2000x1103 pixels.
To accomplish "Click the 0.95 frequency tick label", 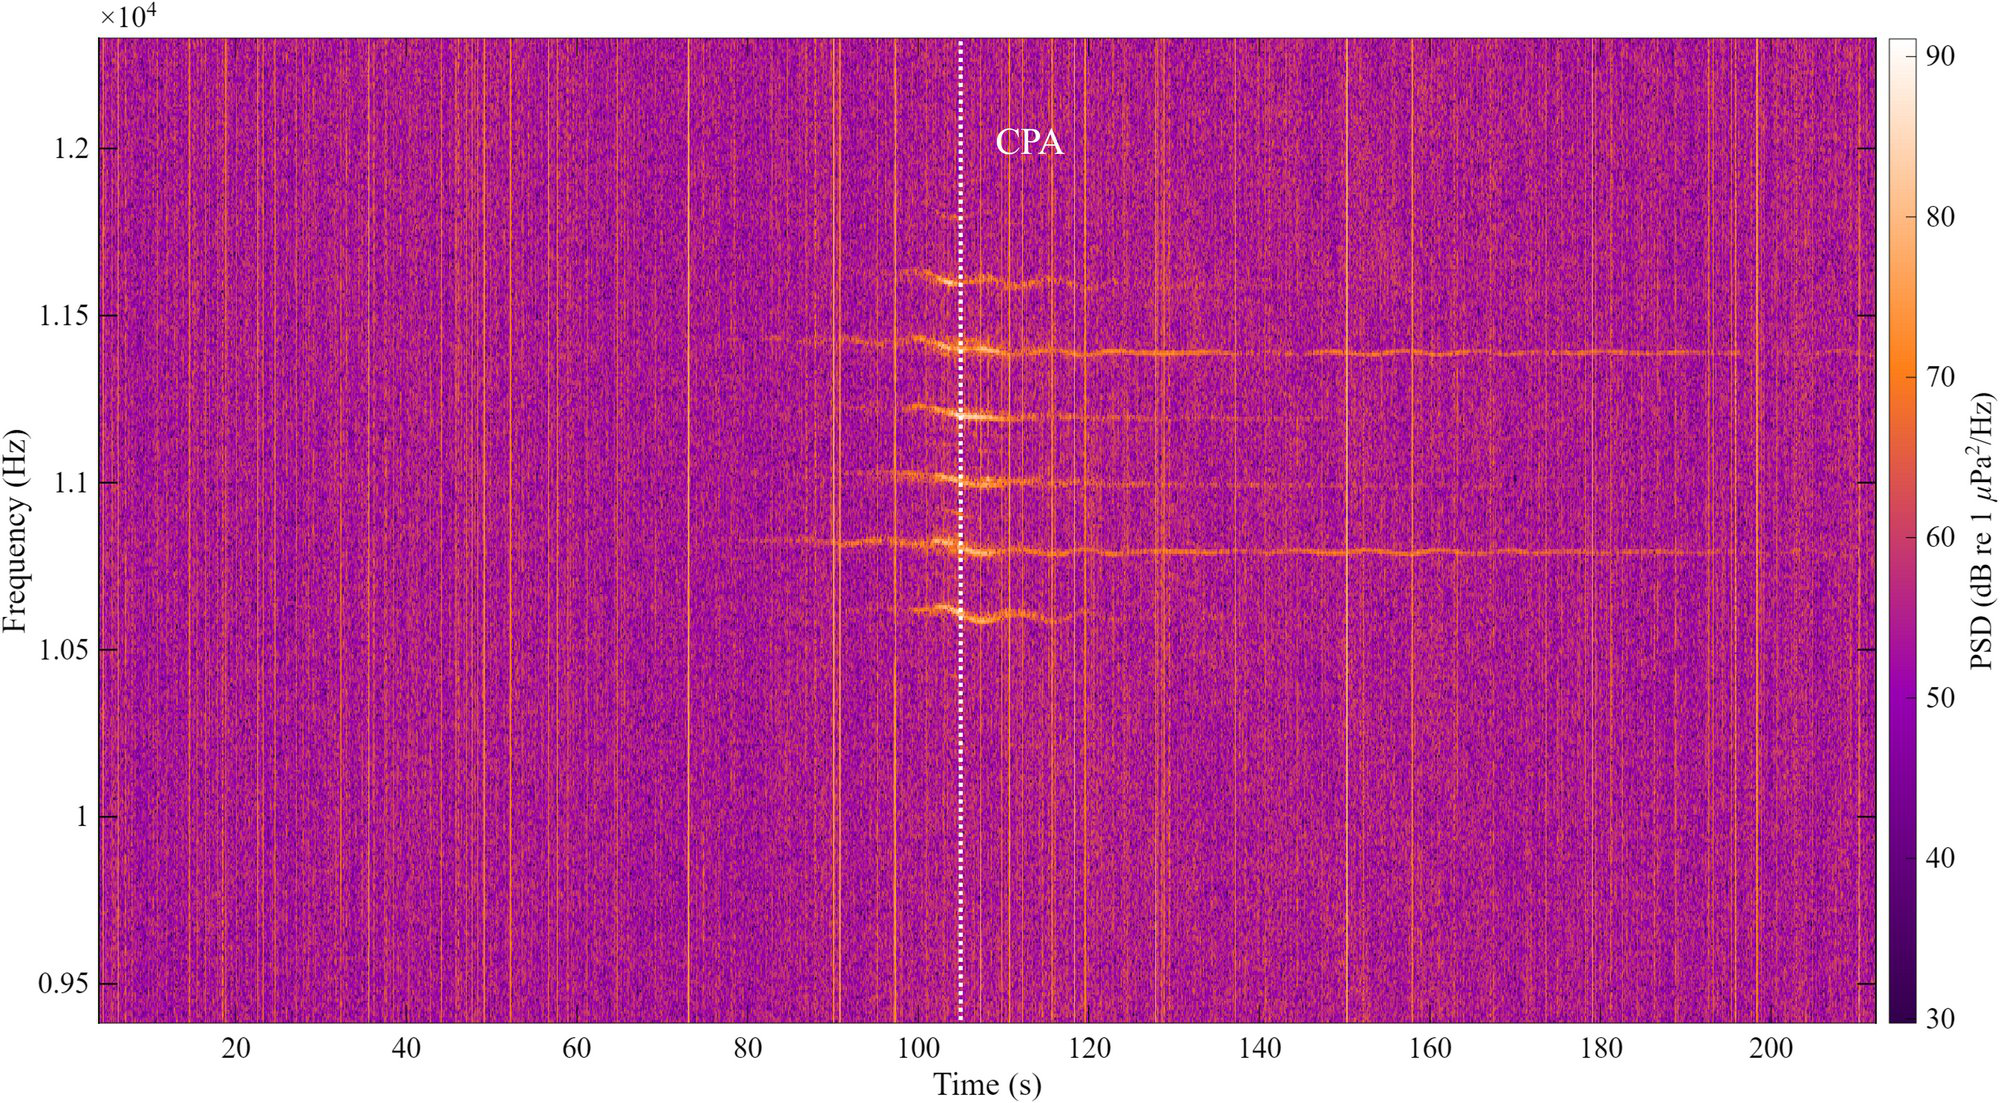I will point(64,984).
